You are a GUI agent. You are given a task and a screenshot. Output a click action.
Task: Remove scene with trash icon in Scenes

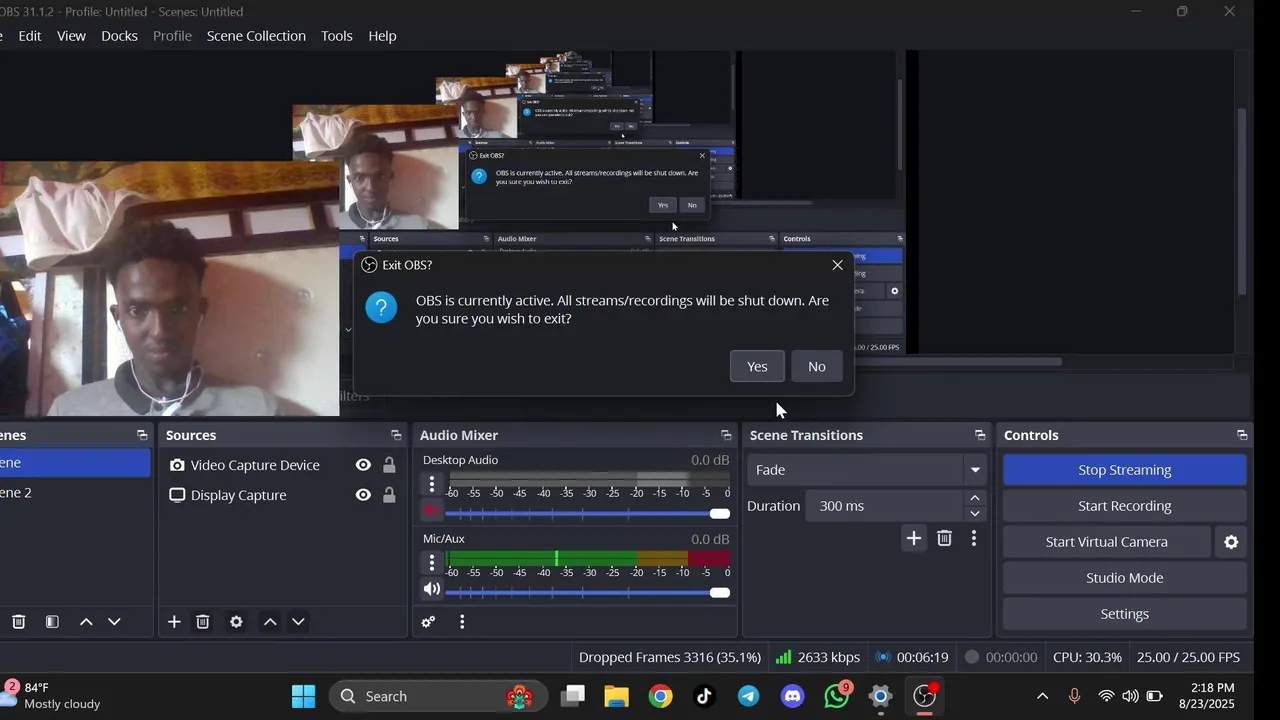[18, 622]
